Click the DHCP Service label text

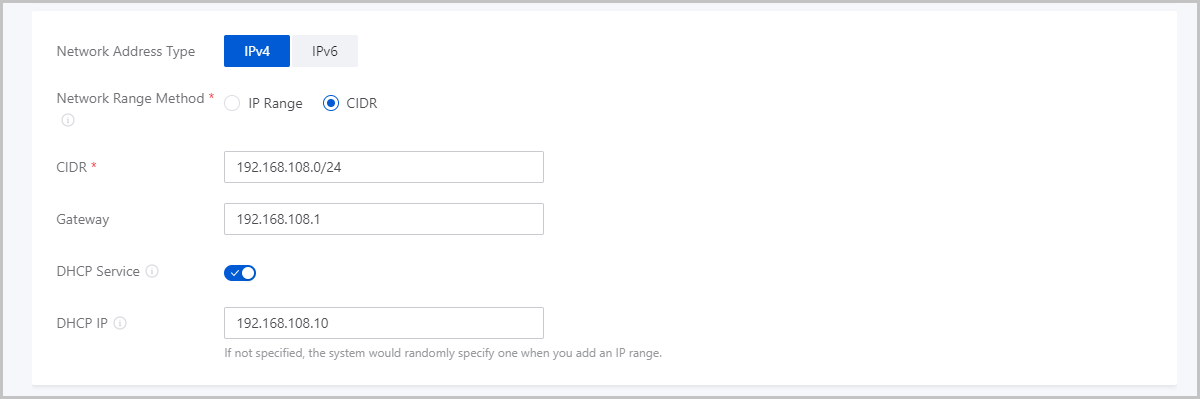(99, 271)
